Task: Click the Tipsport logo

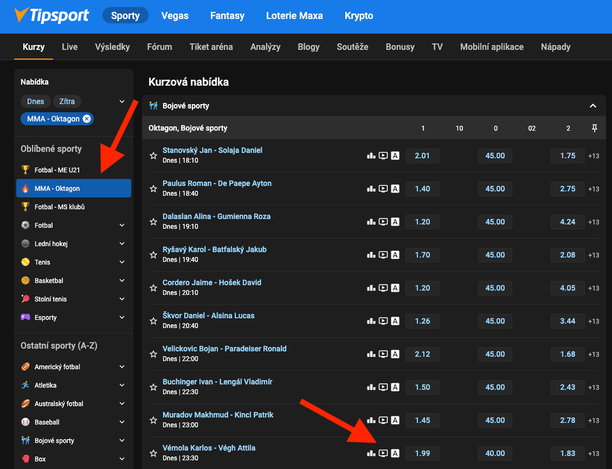Action: (x=52, y=16)
